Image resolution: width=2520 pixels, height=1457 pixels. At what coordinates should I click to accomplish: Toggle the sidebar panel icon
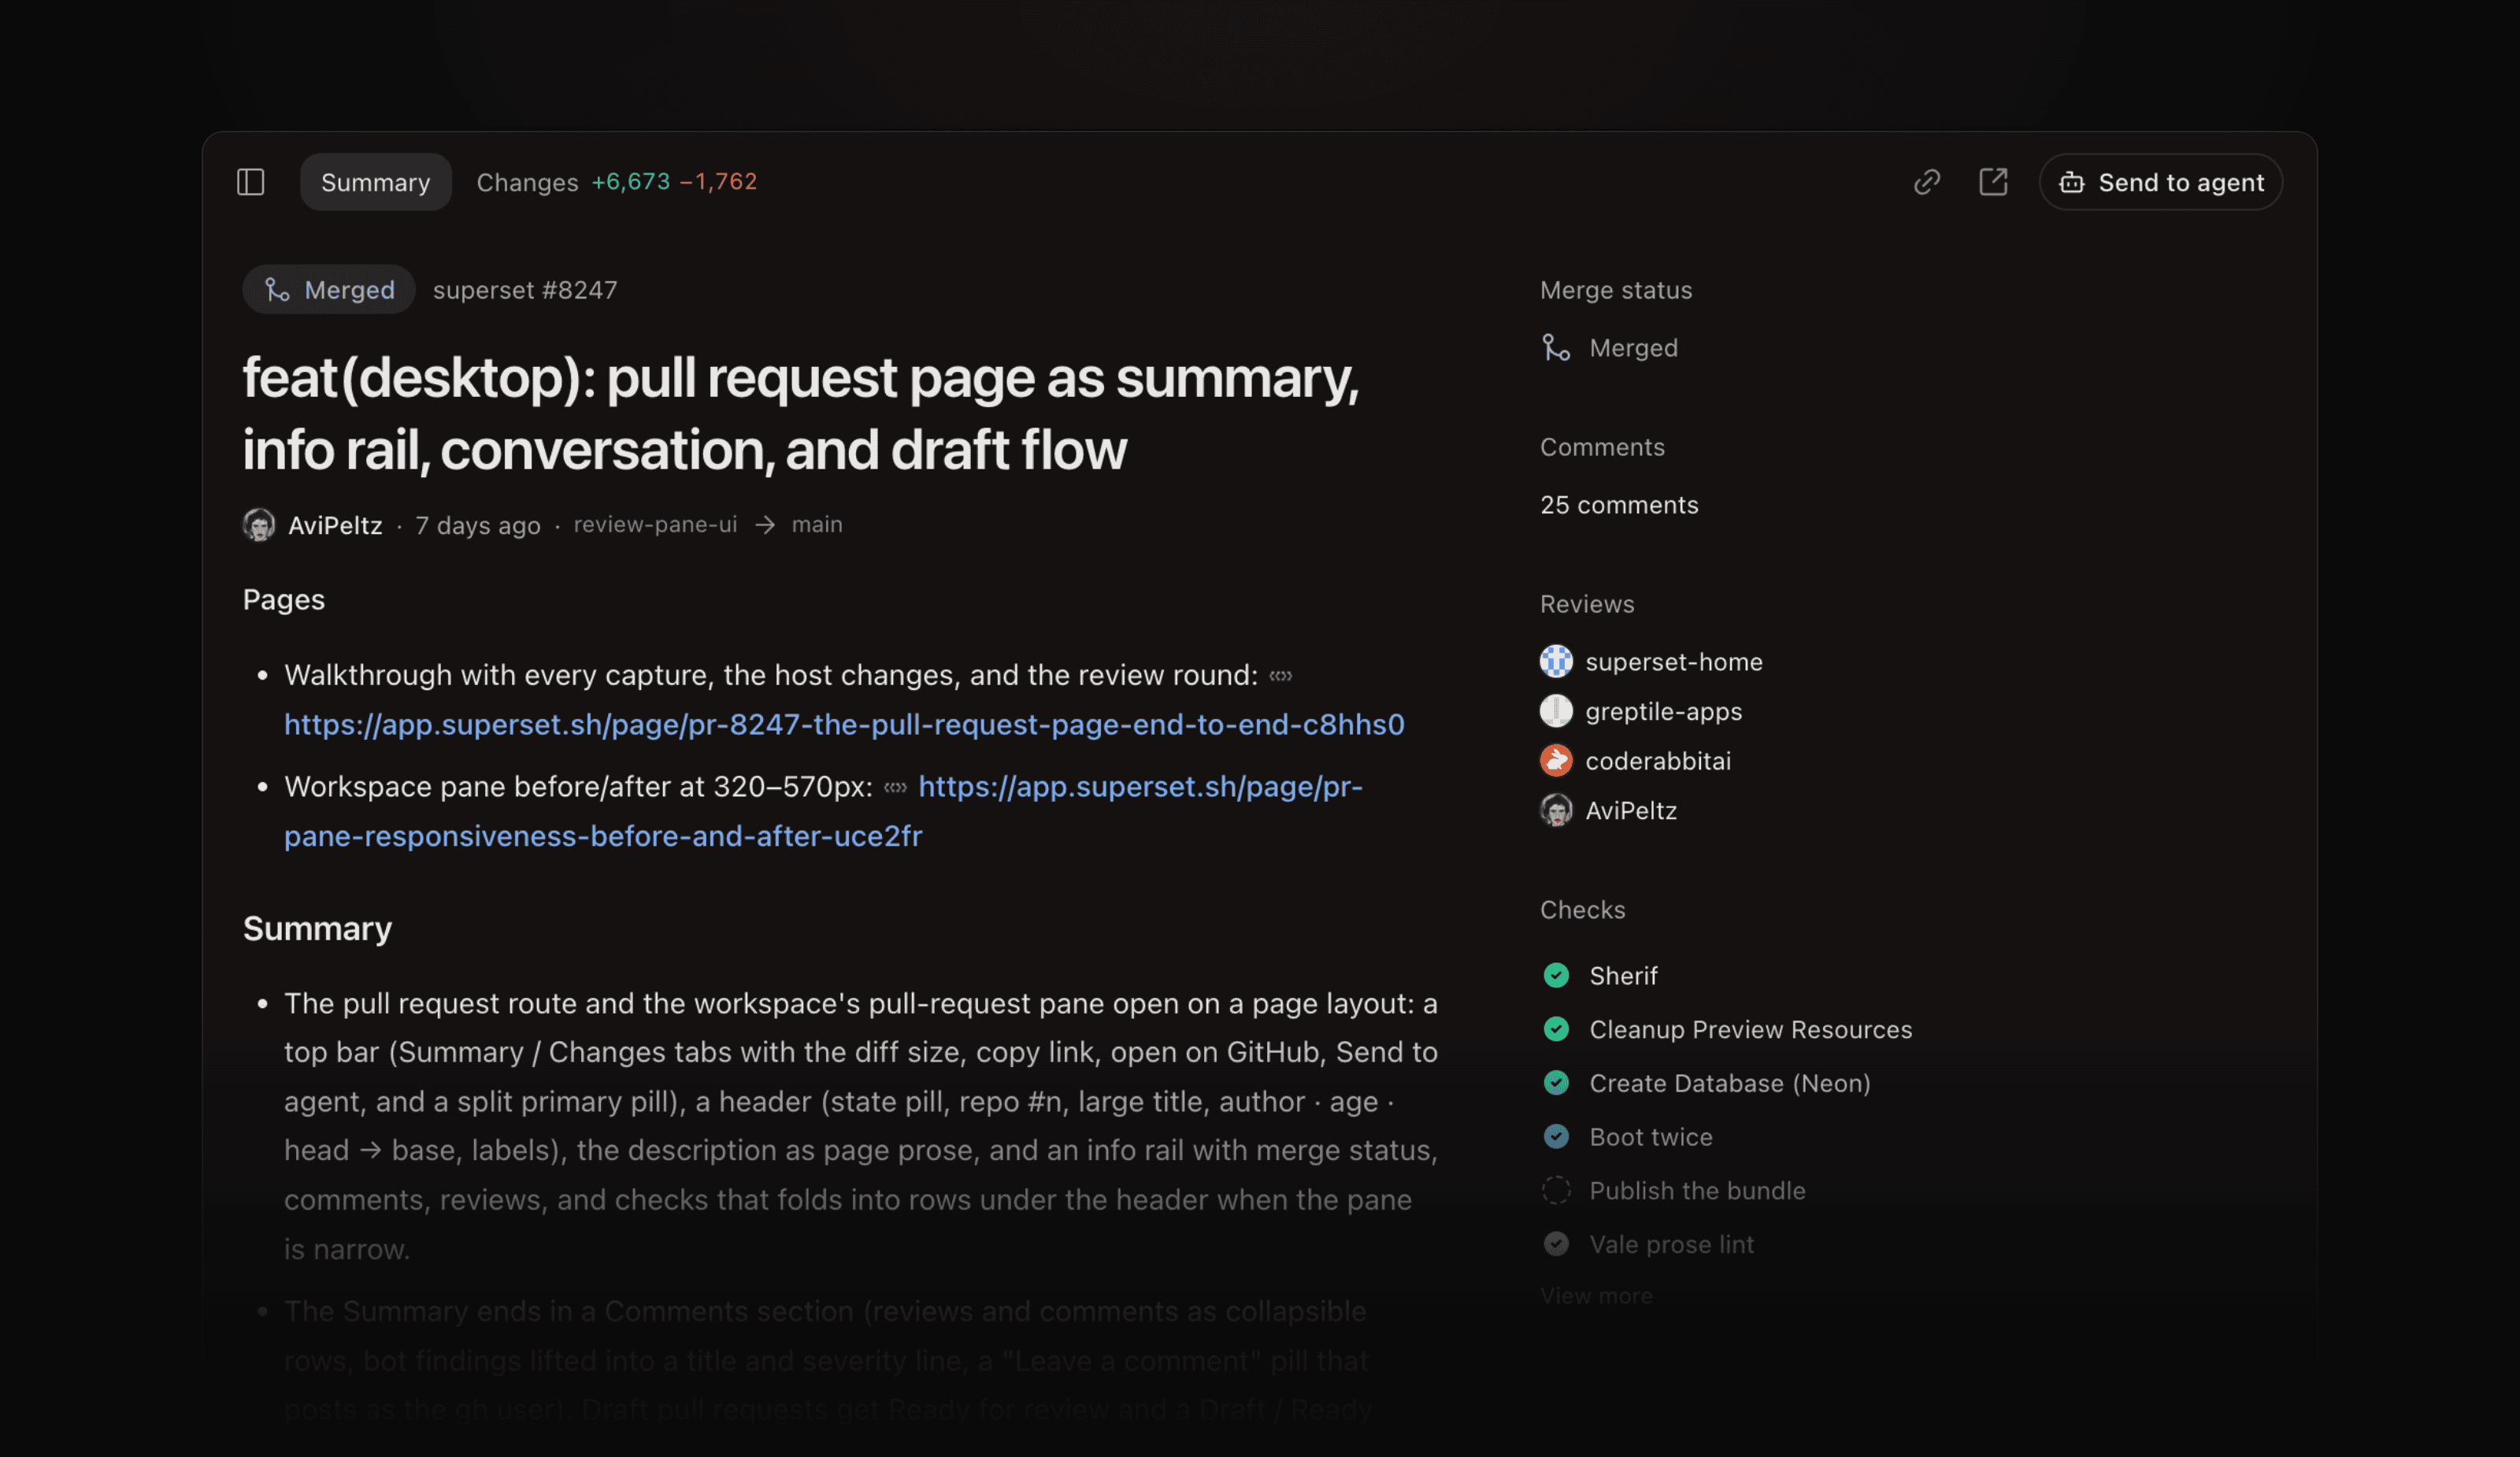coord(250,182)
